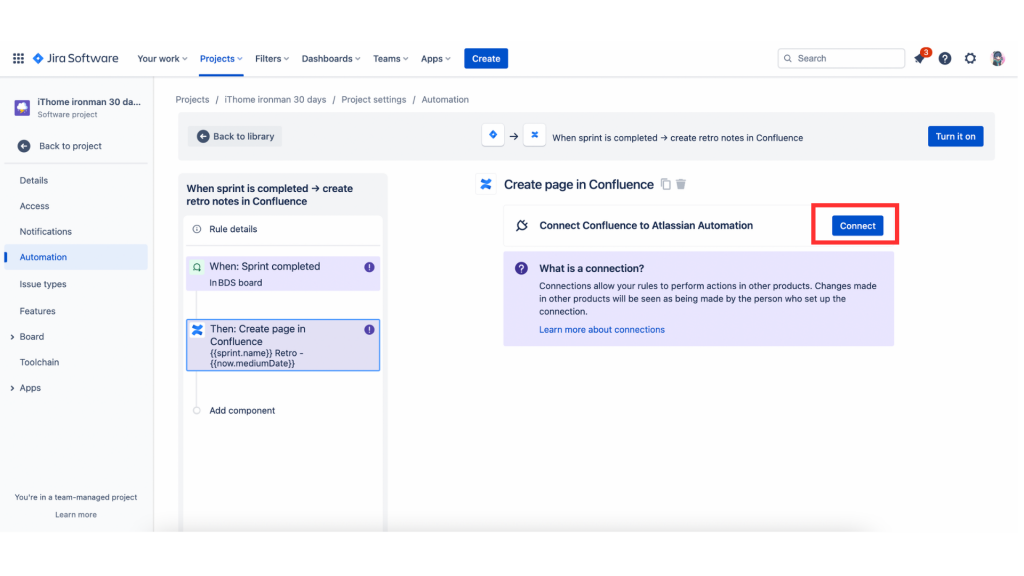Expand the Apps section in sidebar

click(12, 389)
